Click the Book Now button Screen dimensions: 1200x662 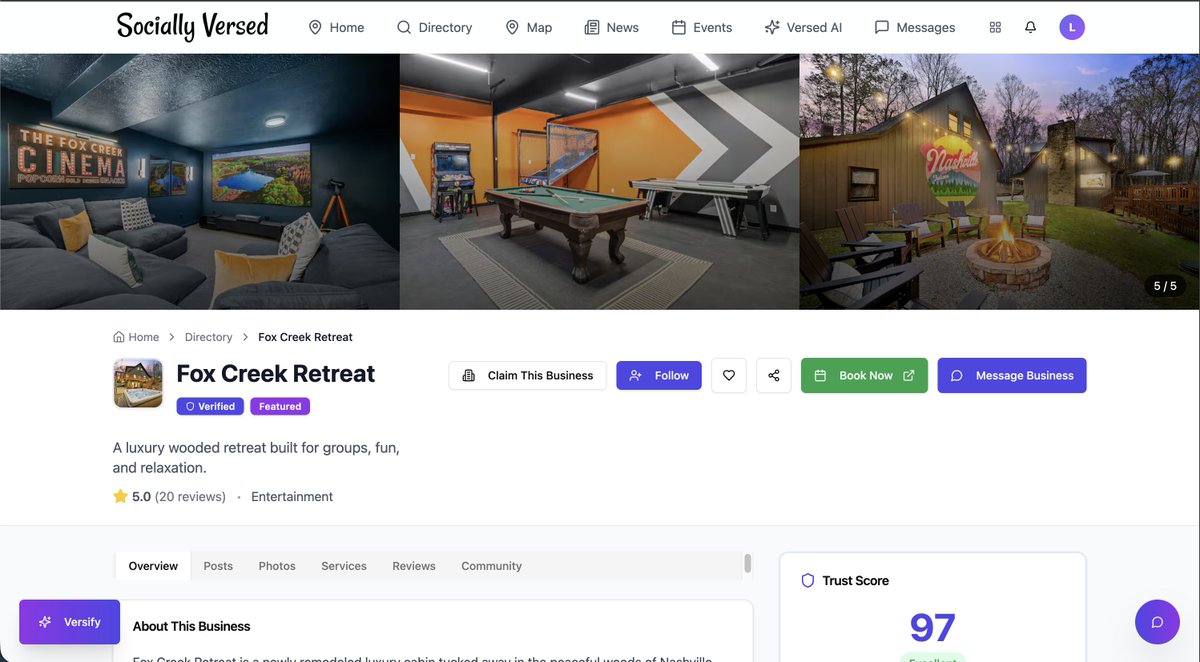[x=864, y=375]
